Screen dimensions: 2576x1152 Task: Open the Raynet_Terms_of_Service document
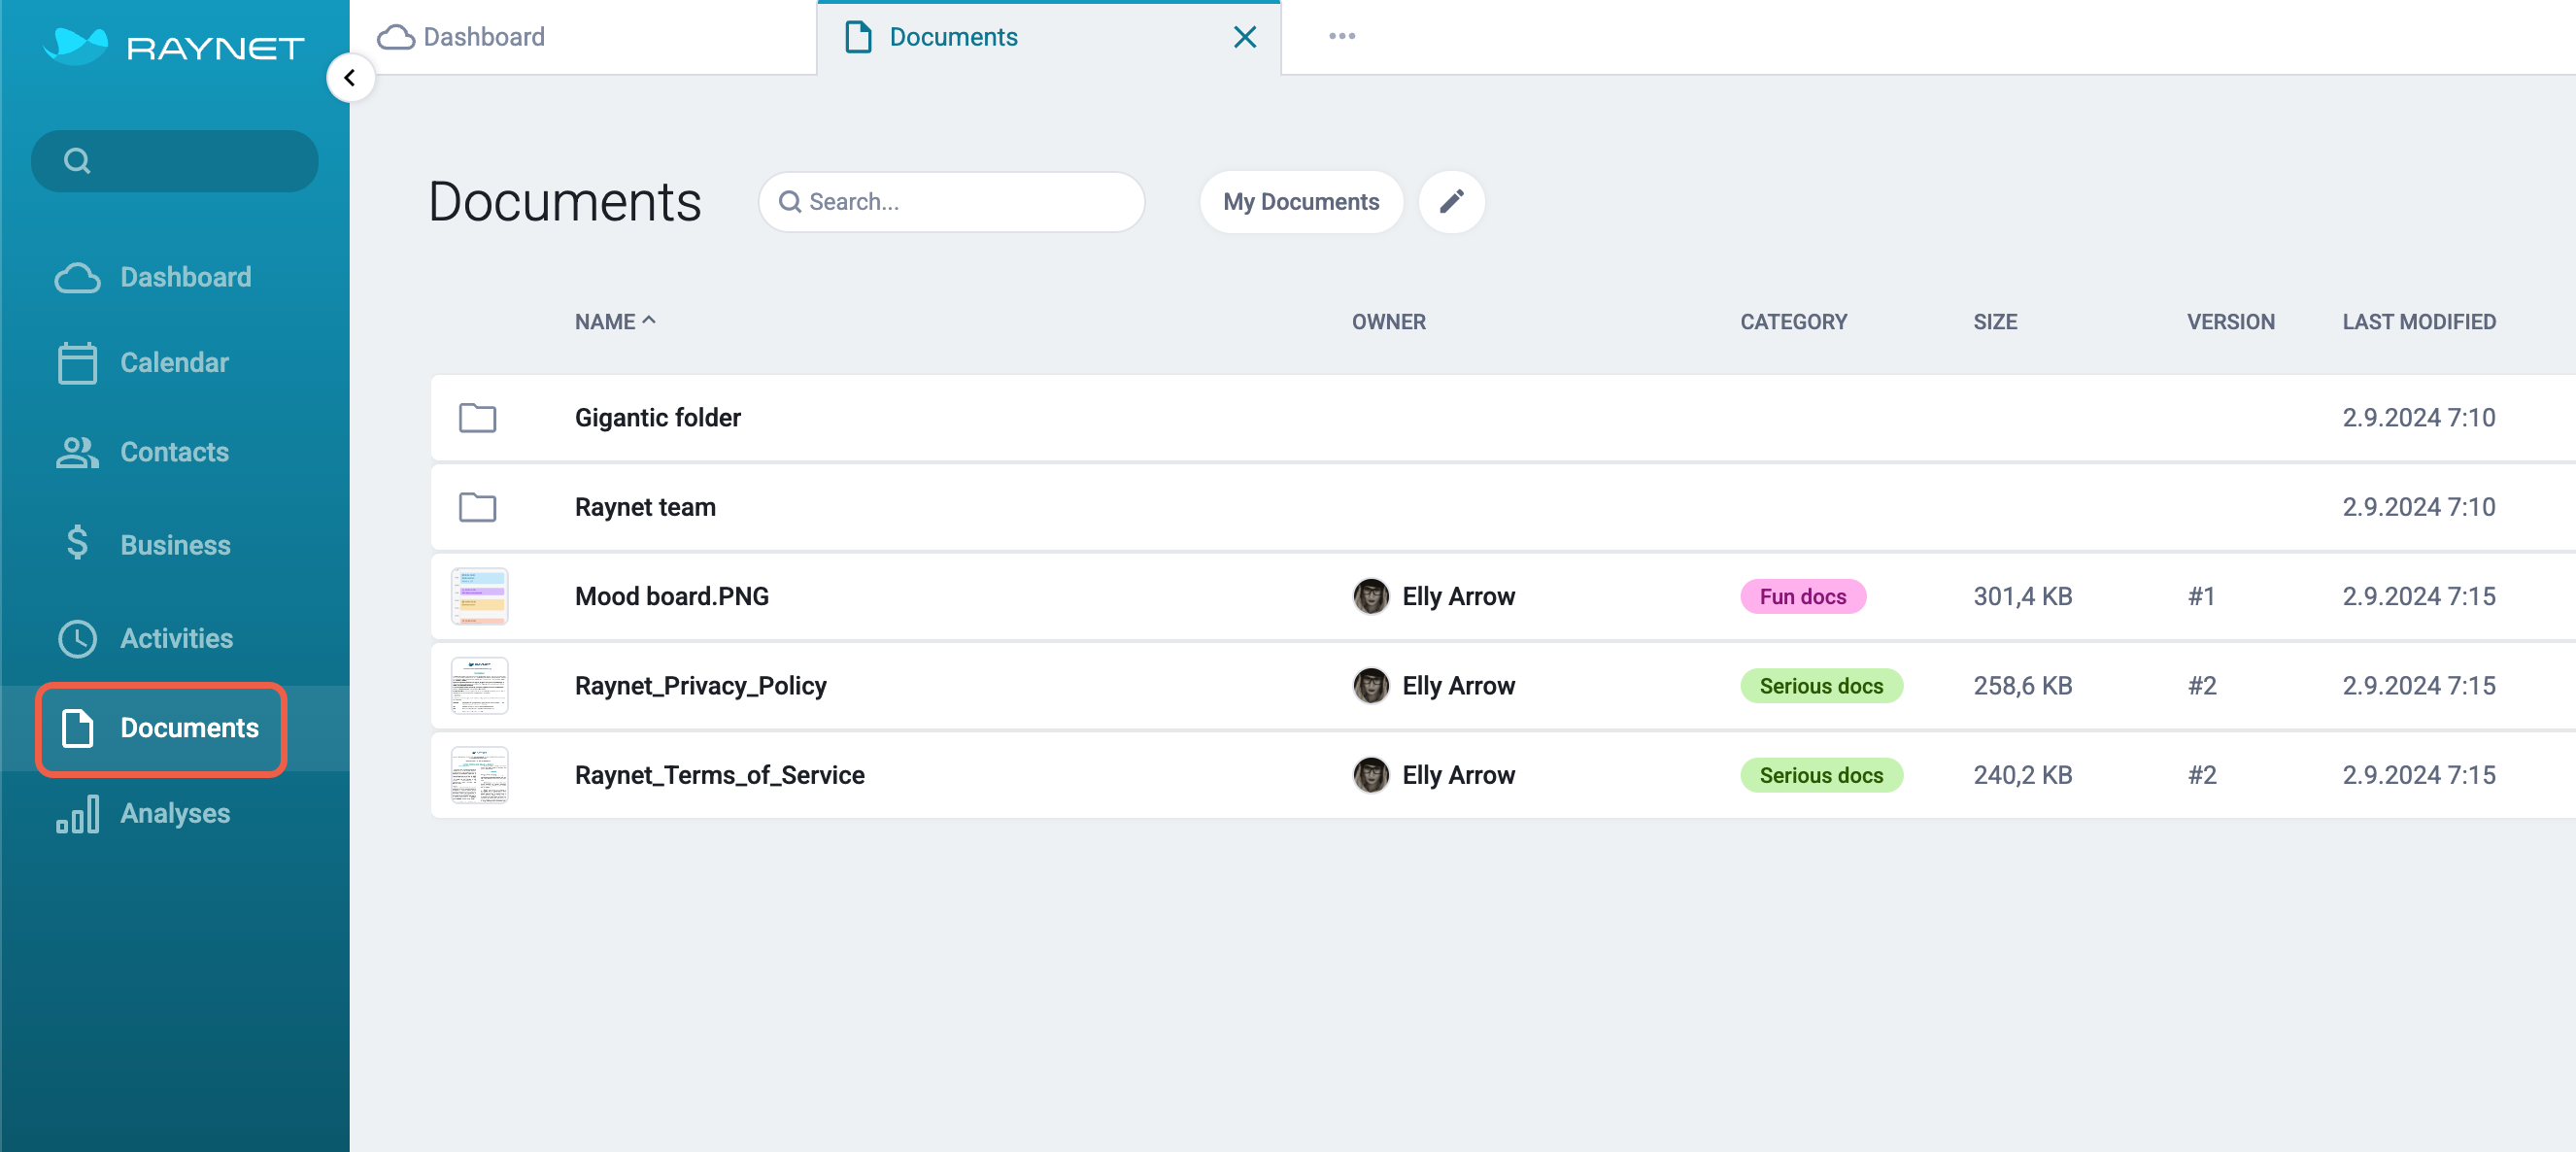[x=719, y=775]
